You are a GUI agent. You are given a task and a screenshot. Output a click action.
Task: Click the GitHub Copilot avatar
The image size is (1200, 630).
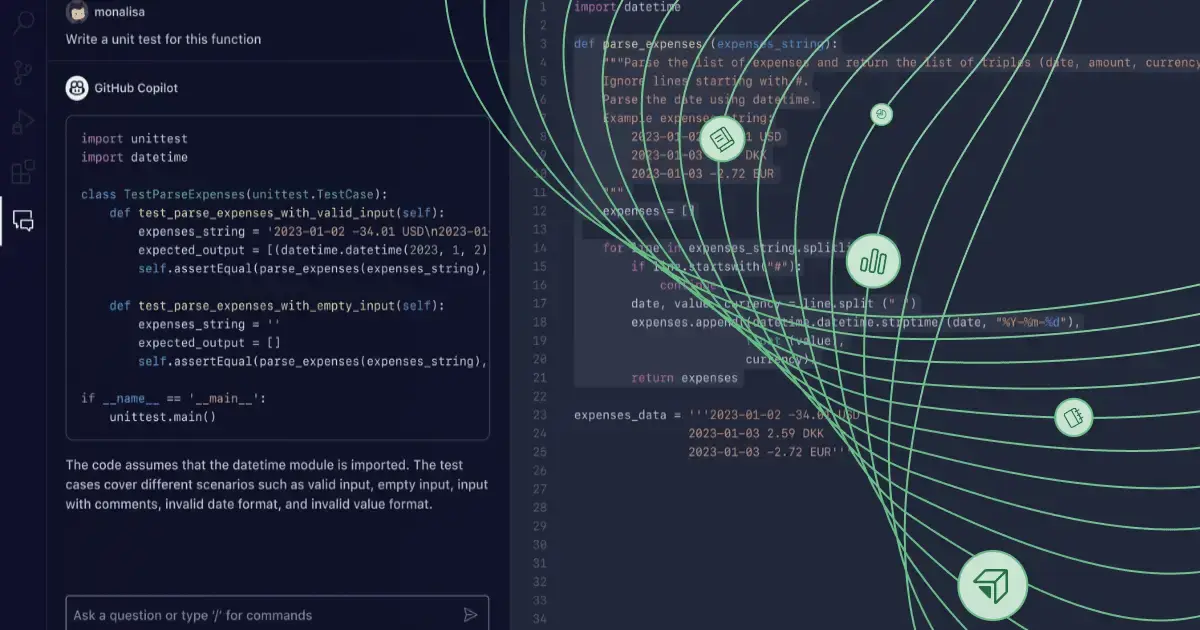[x=75, y=88]
